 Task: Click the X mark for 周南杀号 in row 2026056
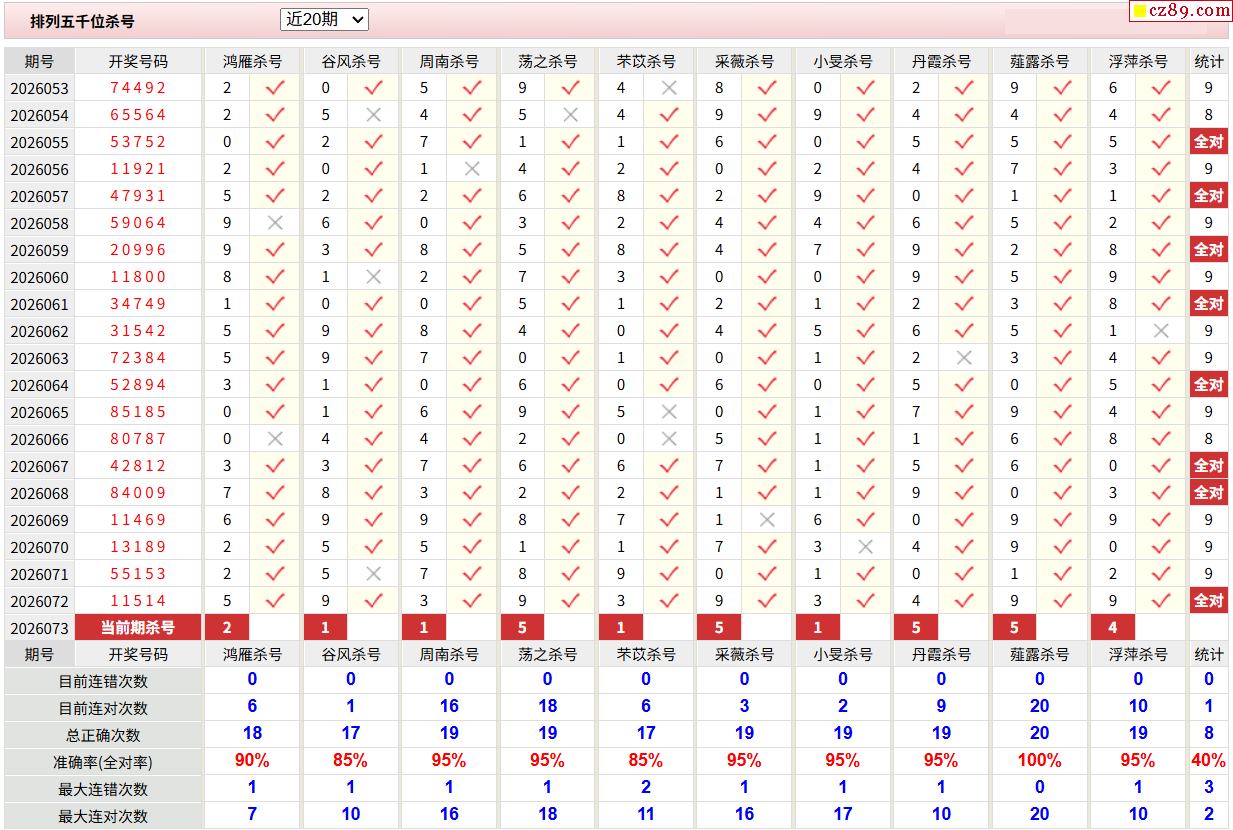coord(472,169)
